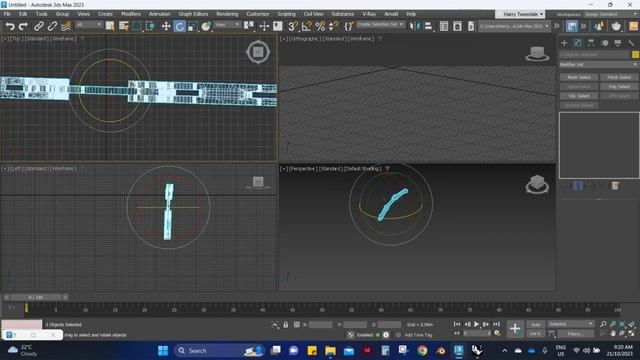Open the Selected key filter dropdown
Viewport: 640px width, 360px height.
[x=570, y=324]
